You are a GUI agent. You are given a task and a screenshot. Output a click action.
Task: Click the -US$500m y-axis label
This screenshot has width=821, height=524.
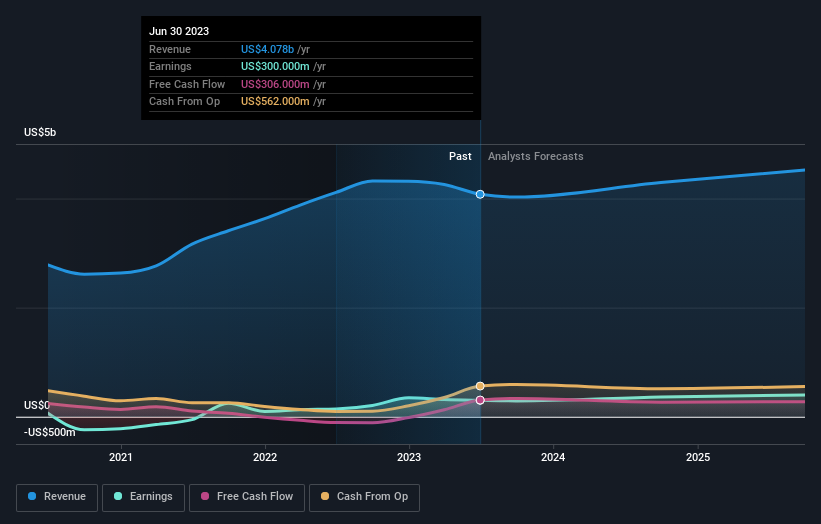(50, 432)
